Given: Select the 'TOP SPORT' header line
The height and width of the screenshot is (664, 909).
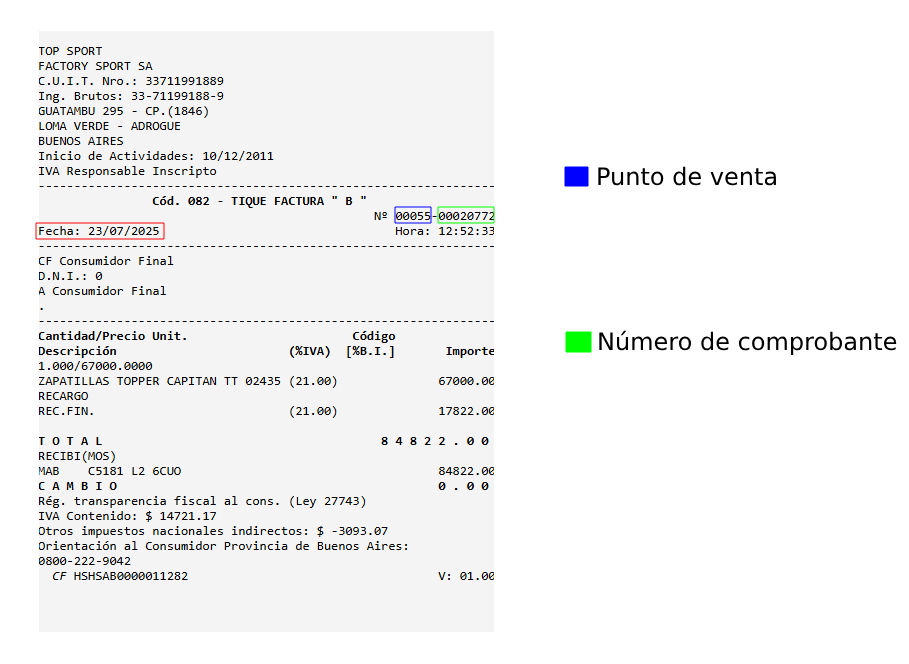Looking at the screenshot, I should 70,51.
